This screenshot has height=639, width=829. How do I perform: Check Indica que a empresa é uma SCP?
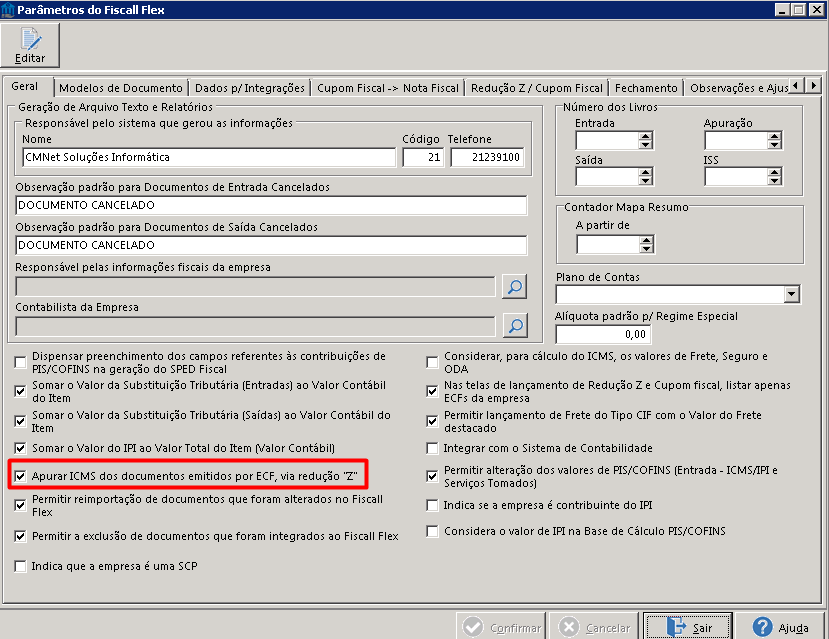tap(21, 566)
